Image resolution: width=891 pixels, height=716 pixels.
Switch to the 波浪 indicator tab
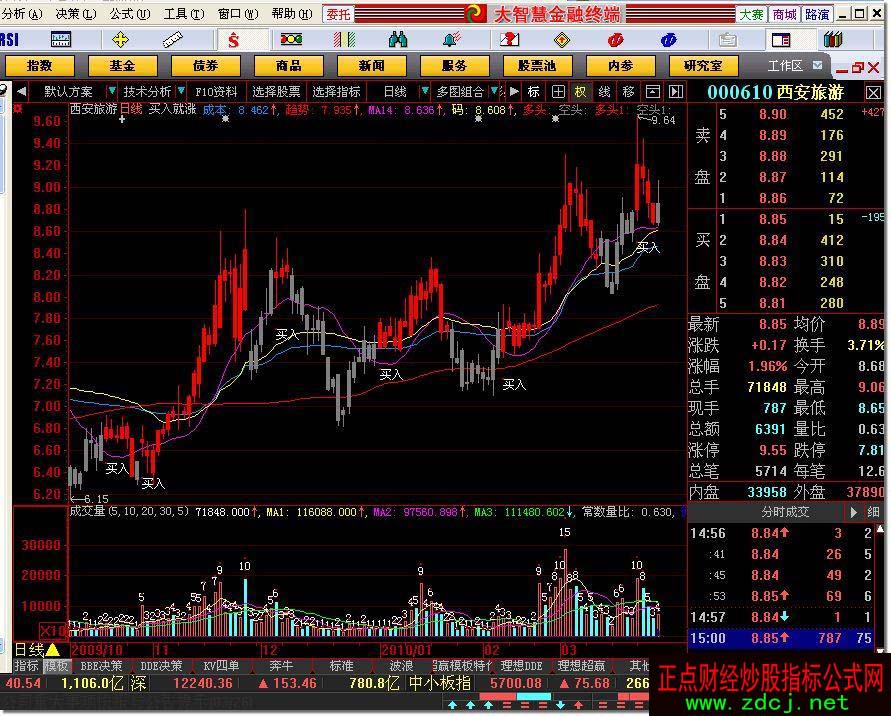401,666
